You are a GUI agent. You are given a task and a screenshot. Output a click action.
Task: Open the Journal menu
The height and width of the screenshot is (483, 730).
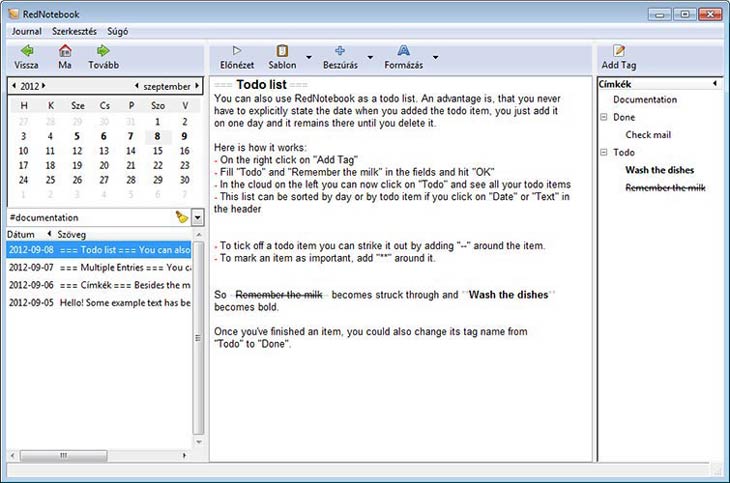(26, 31)
